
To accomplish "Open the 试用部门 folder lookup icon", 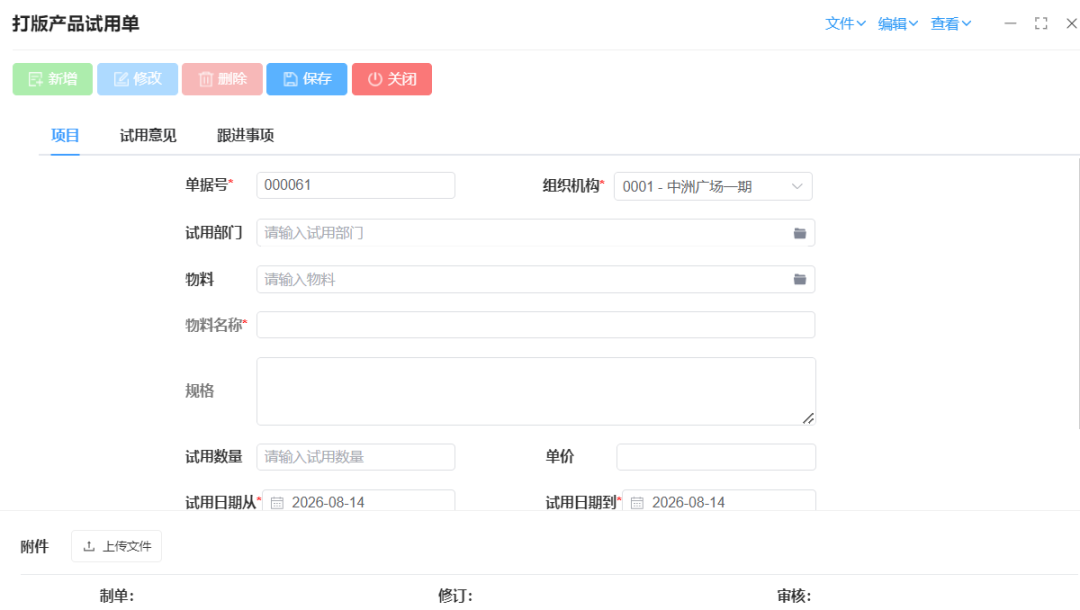I will click(800, 233).
